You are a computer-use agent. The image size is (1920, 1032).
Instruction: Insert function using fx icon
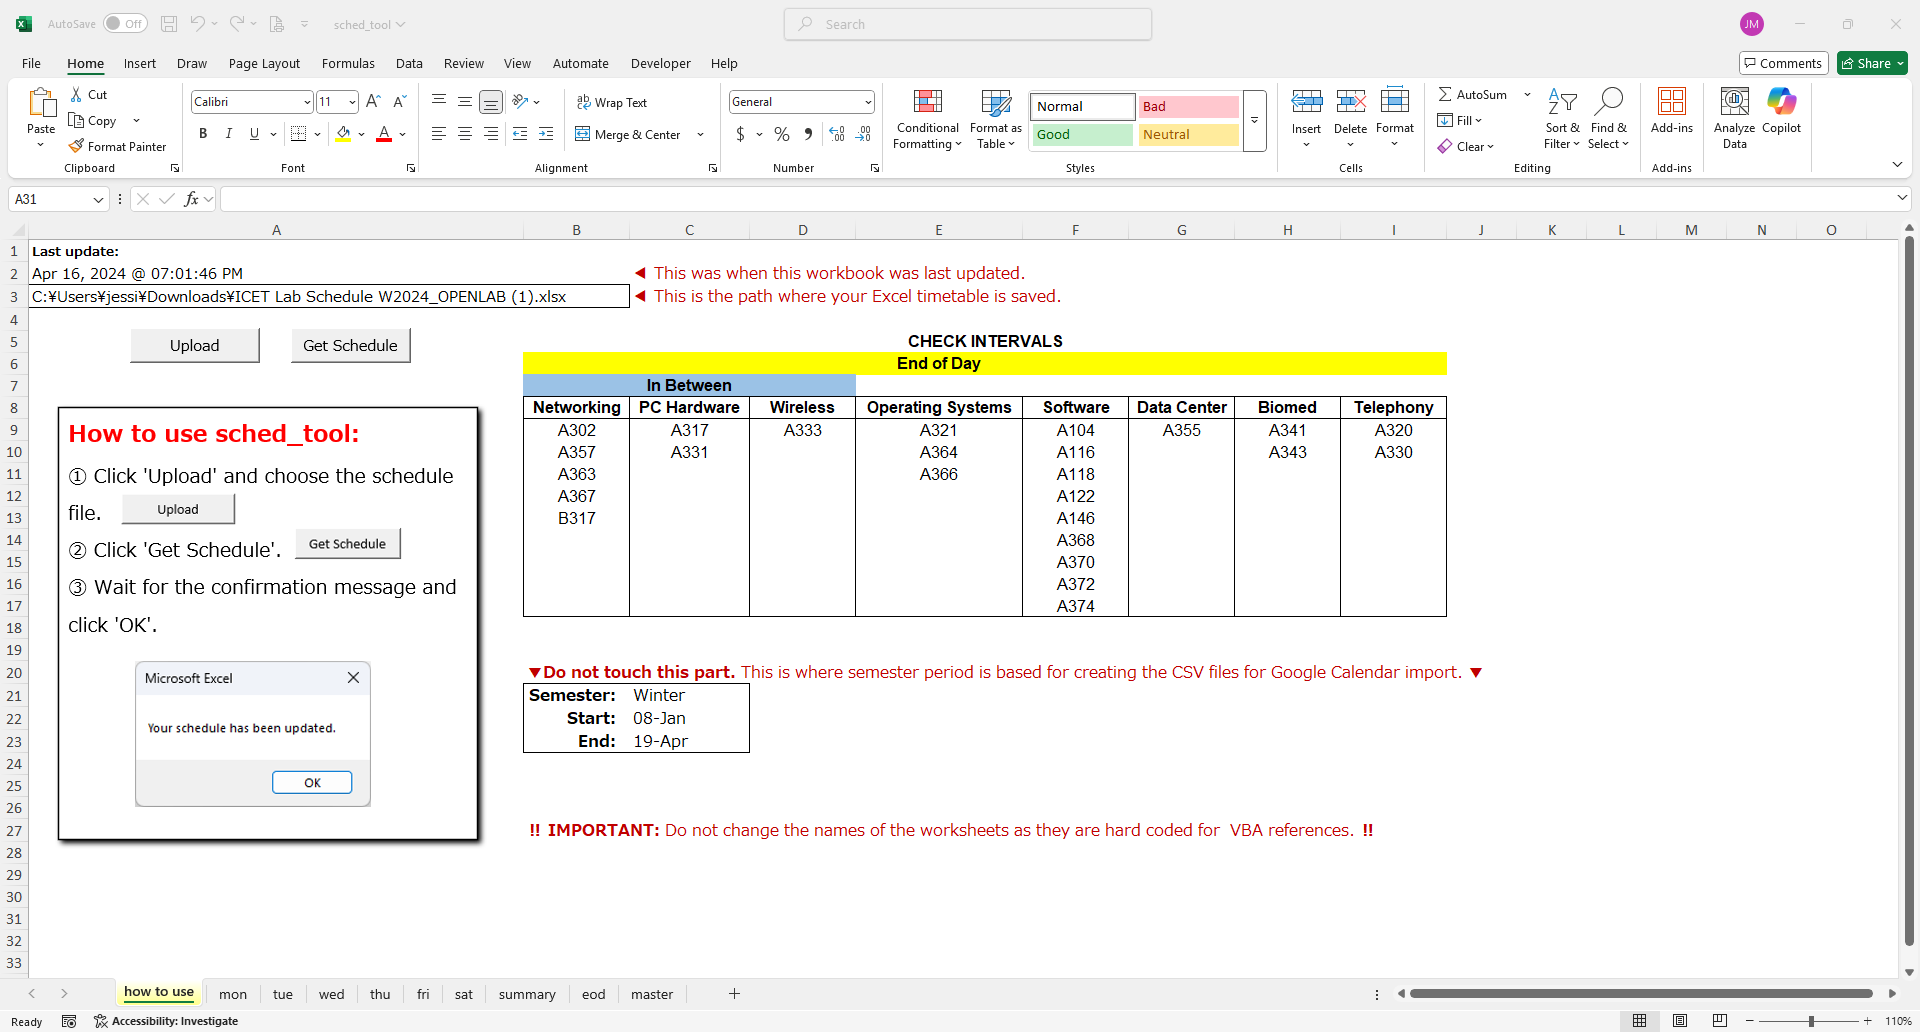[x=191, y=199]
